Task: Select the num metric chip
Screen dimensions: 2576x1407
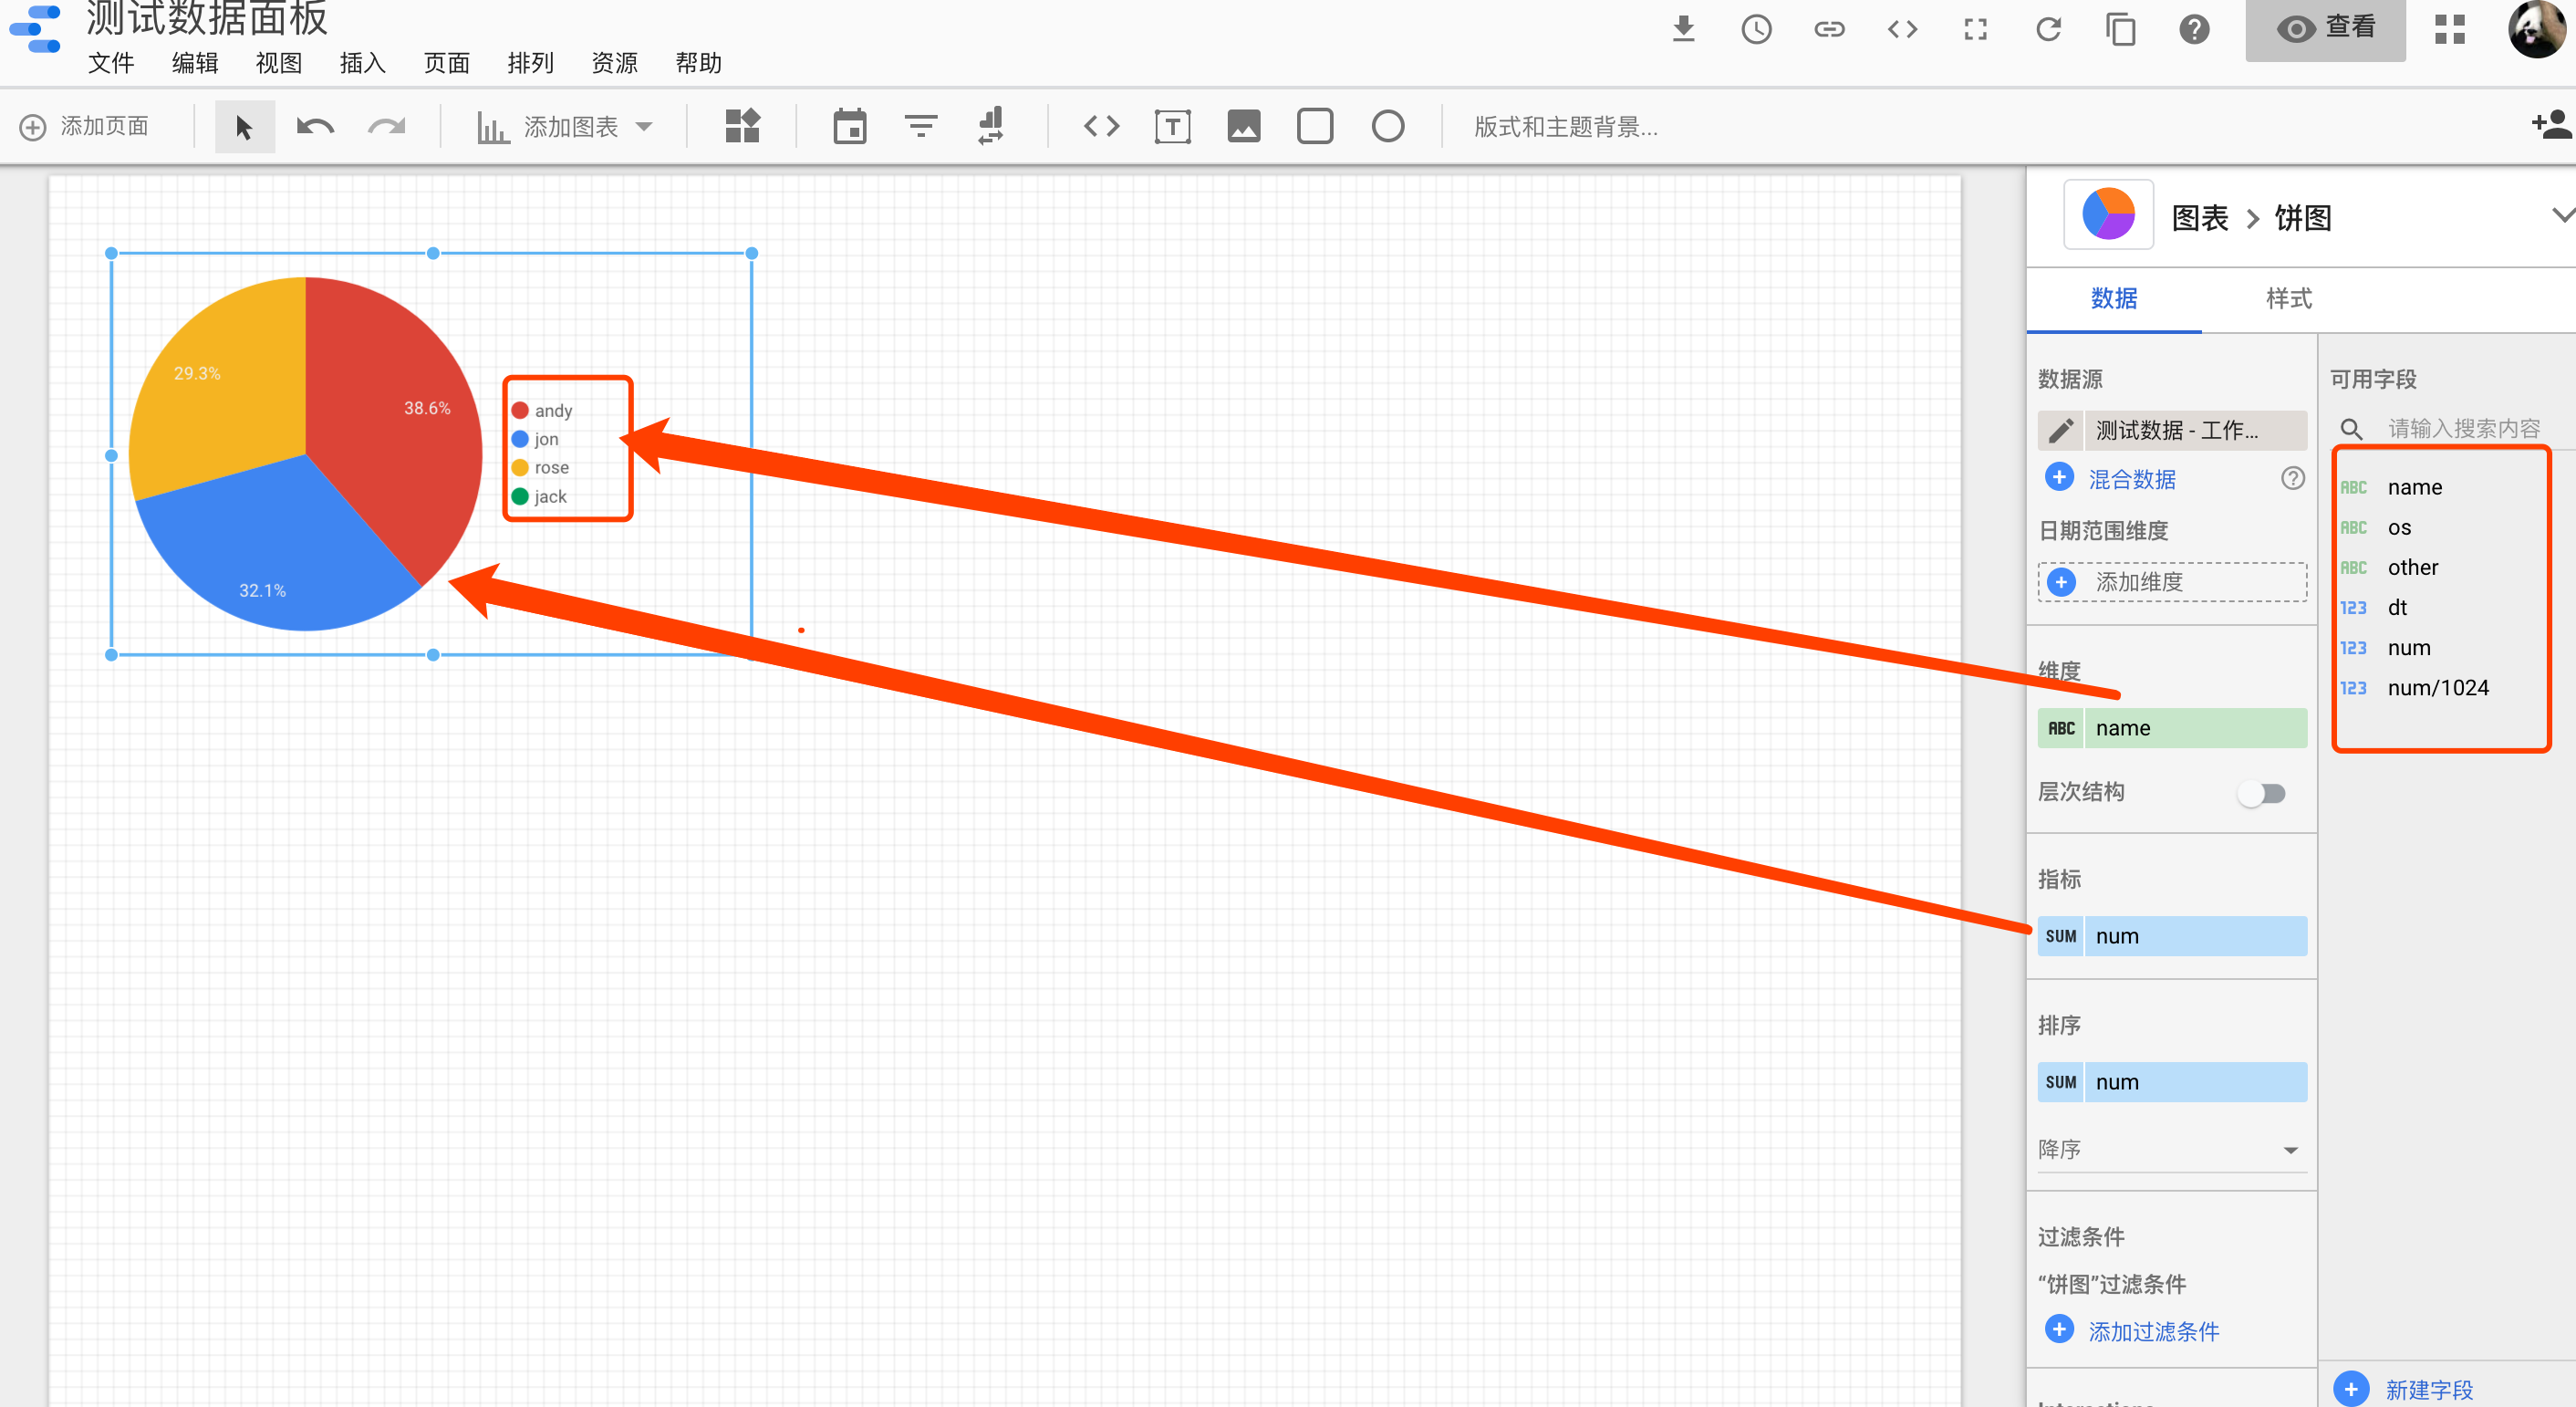Action: coord(2171,935)
